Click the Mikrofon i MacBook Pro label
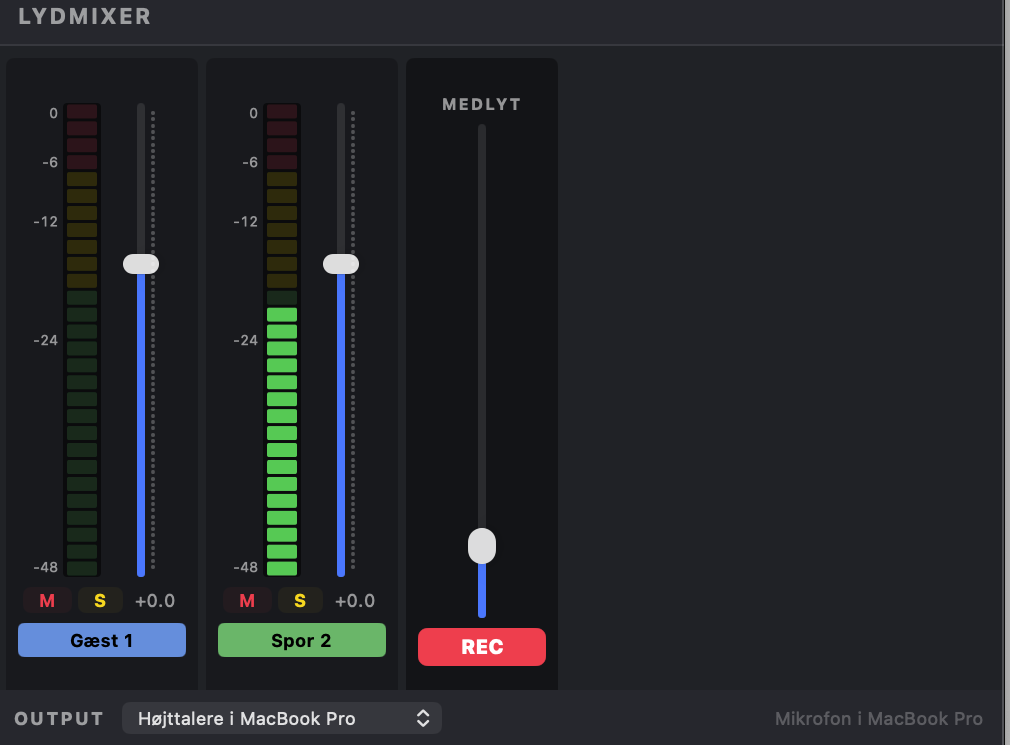This screenshot has height=745, width=1010. [879, 719]
